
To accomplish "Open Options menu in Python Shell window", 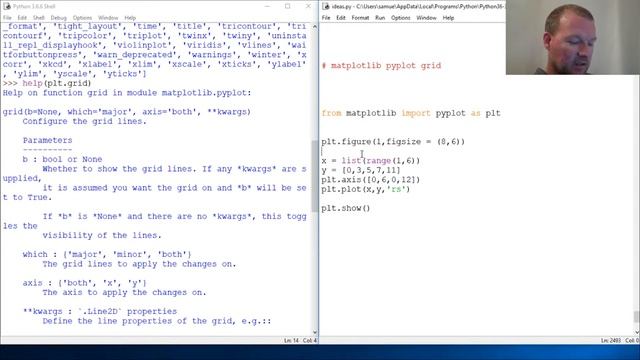I will tap(82, 18).
